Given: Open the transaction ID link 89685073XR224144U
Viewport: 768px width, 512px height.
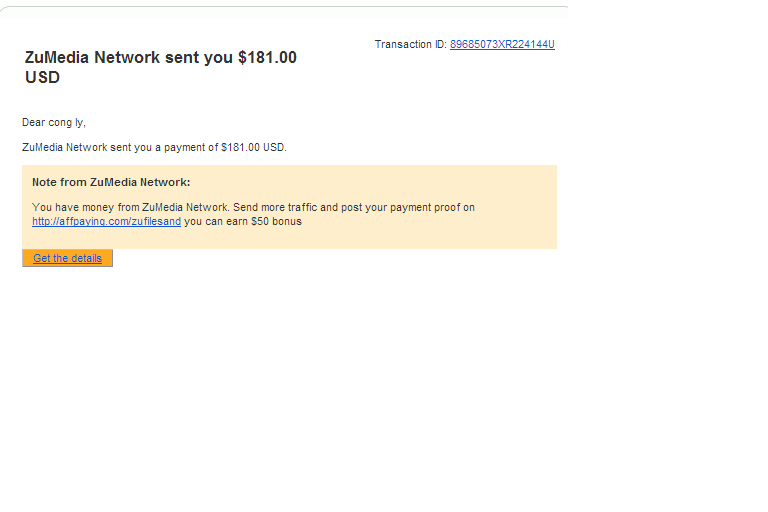Looking at the screenshot, I should coord(502,45).
